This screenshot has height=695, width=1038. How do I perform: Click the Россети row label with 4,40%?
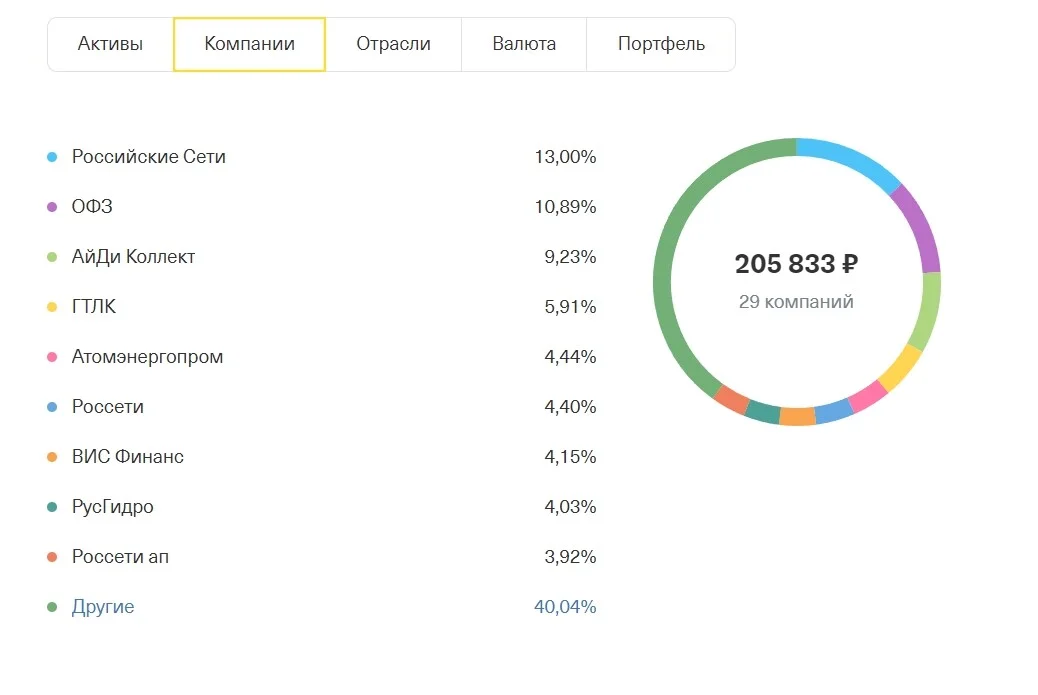[x=107, y=406]
